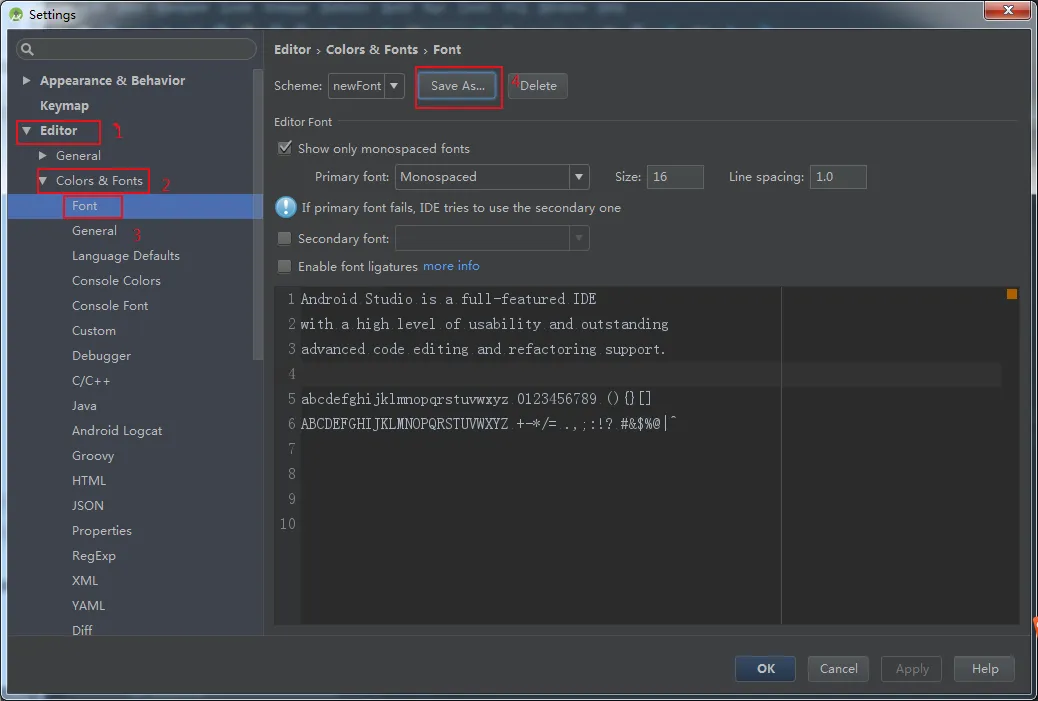Select Java colors entry
Viewport: 1038px width, 701px height.
(84, 406)
